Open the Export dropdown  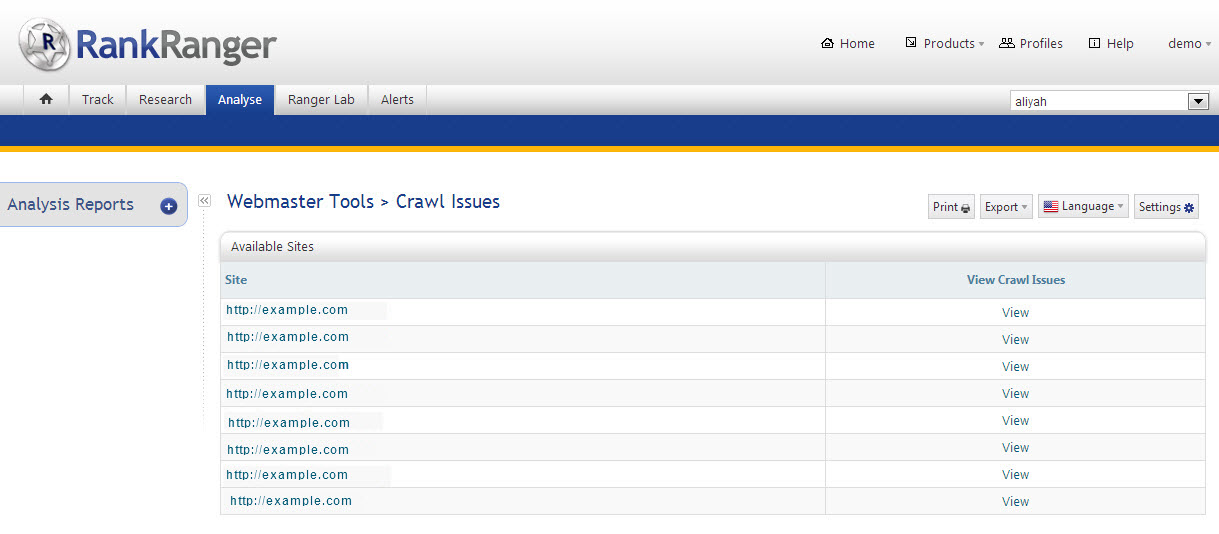click(1005, 207)
